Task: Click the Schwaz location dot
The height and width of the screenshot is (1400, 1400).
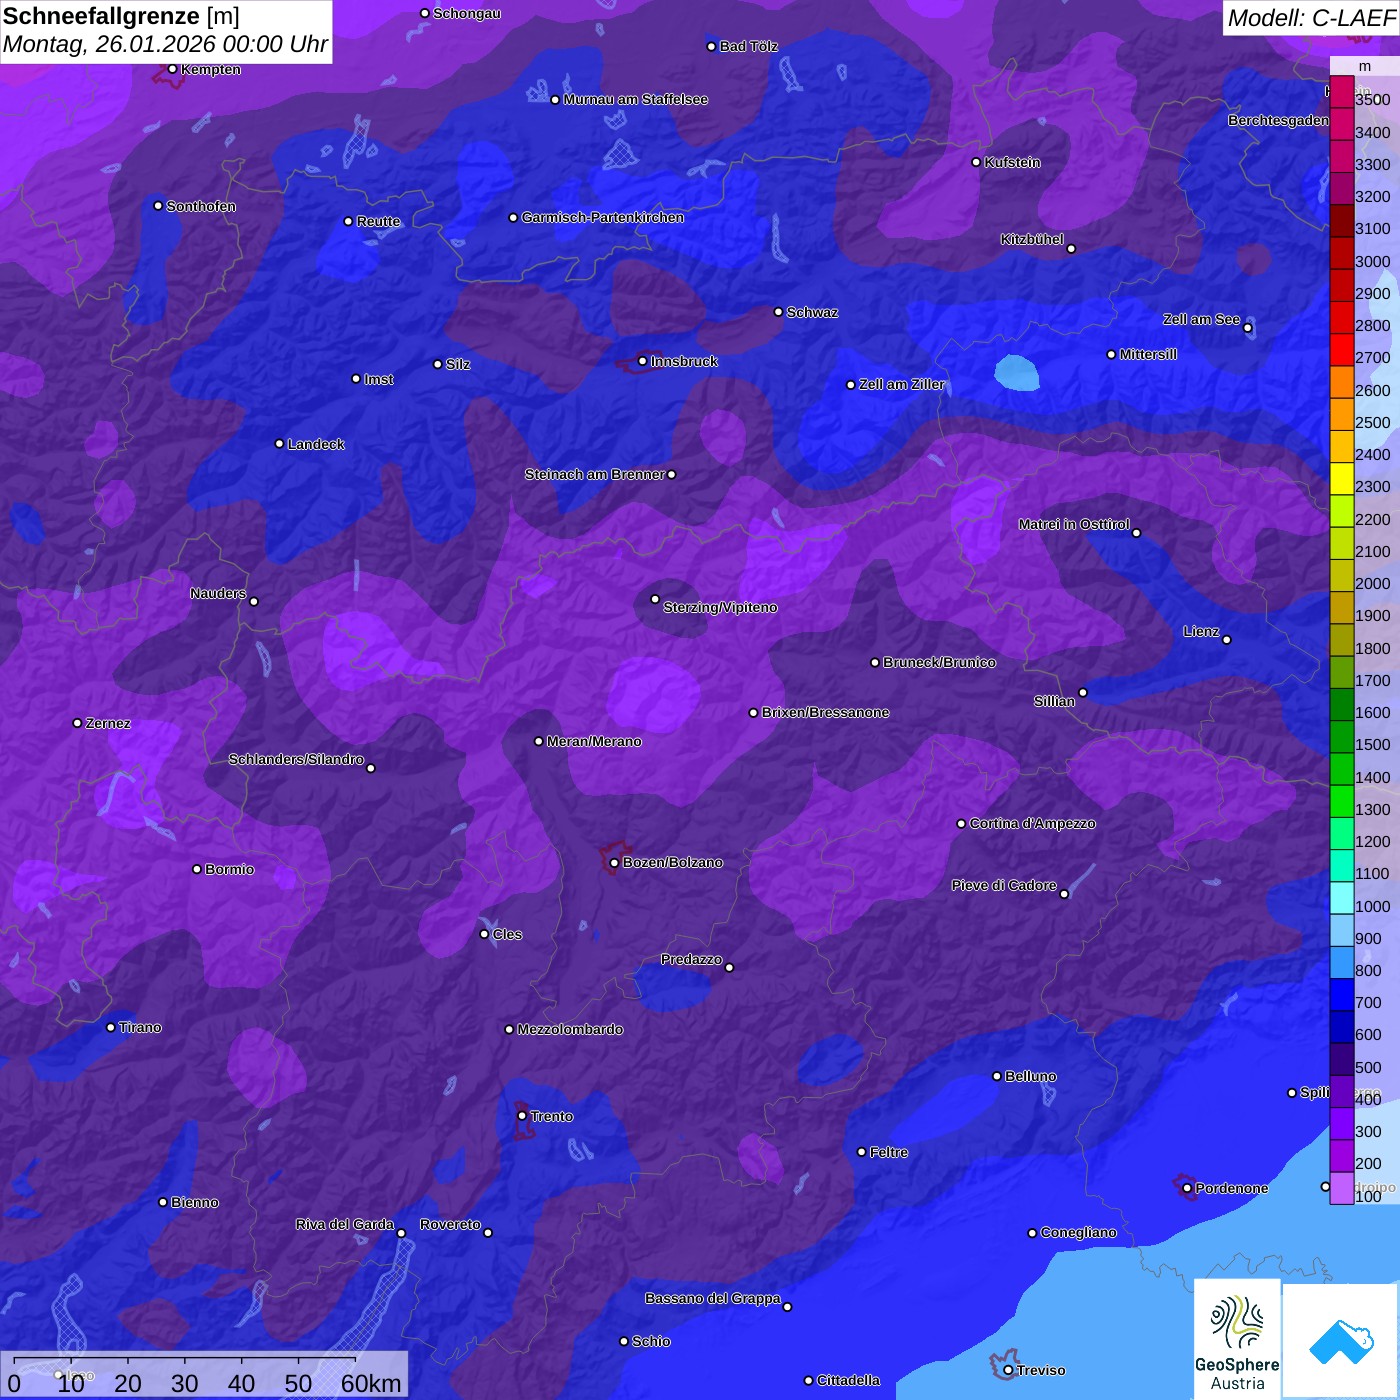Action: point(778,312)
